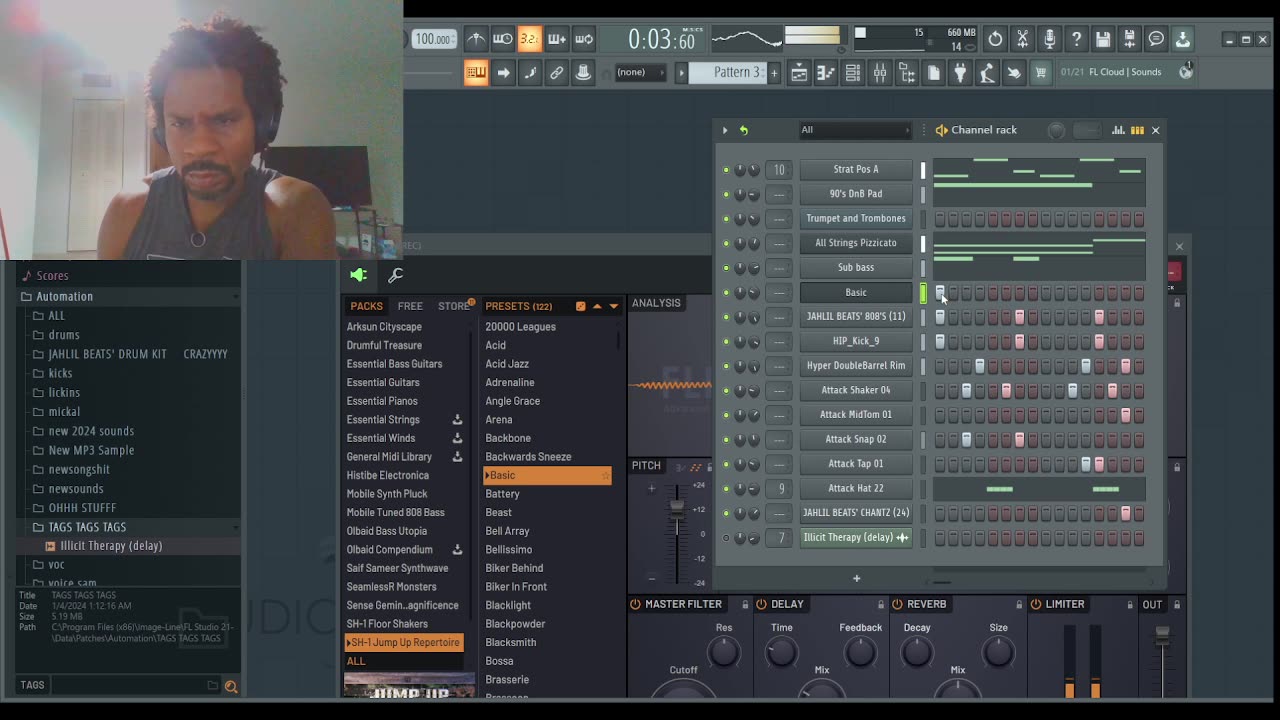This screenshot has height=720, width=1280.
Task: Toggle the recording countdown 3.2 icon
Action: (x=530, y=39)
